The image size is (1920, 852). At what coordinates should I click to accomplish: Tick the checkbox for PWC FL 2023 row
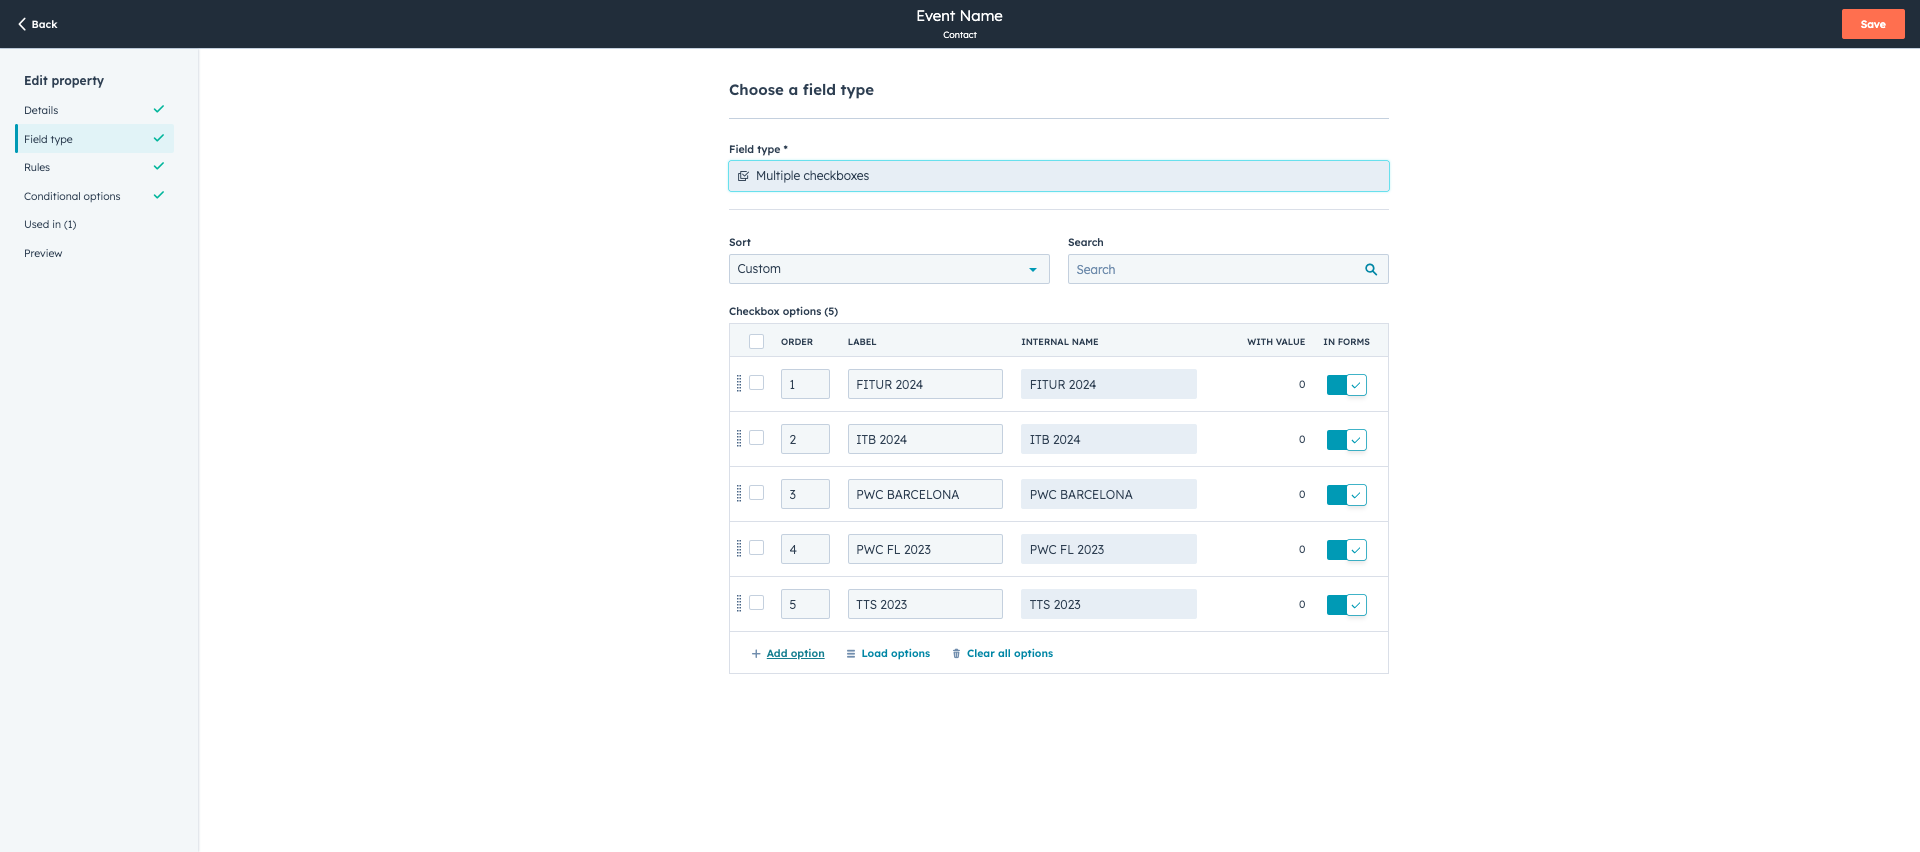coord(757,548)
